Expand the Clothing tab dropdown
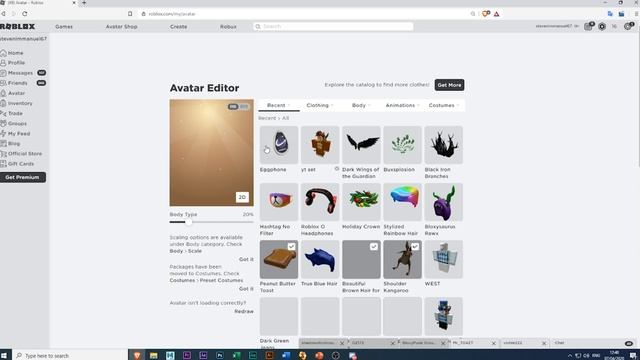640x360 pixels. click(320, 105)
